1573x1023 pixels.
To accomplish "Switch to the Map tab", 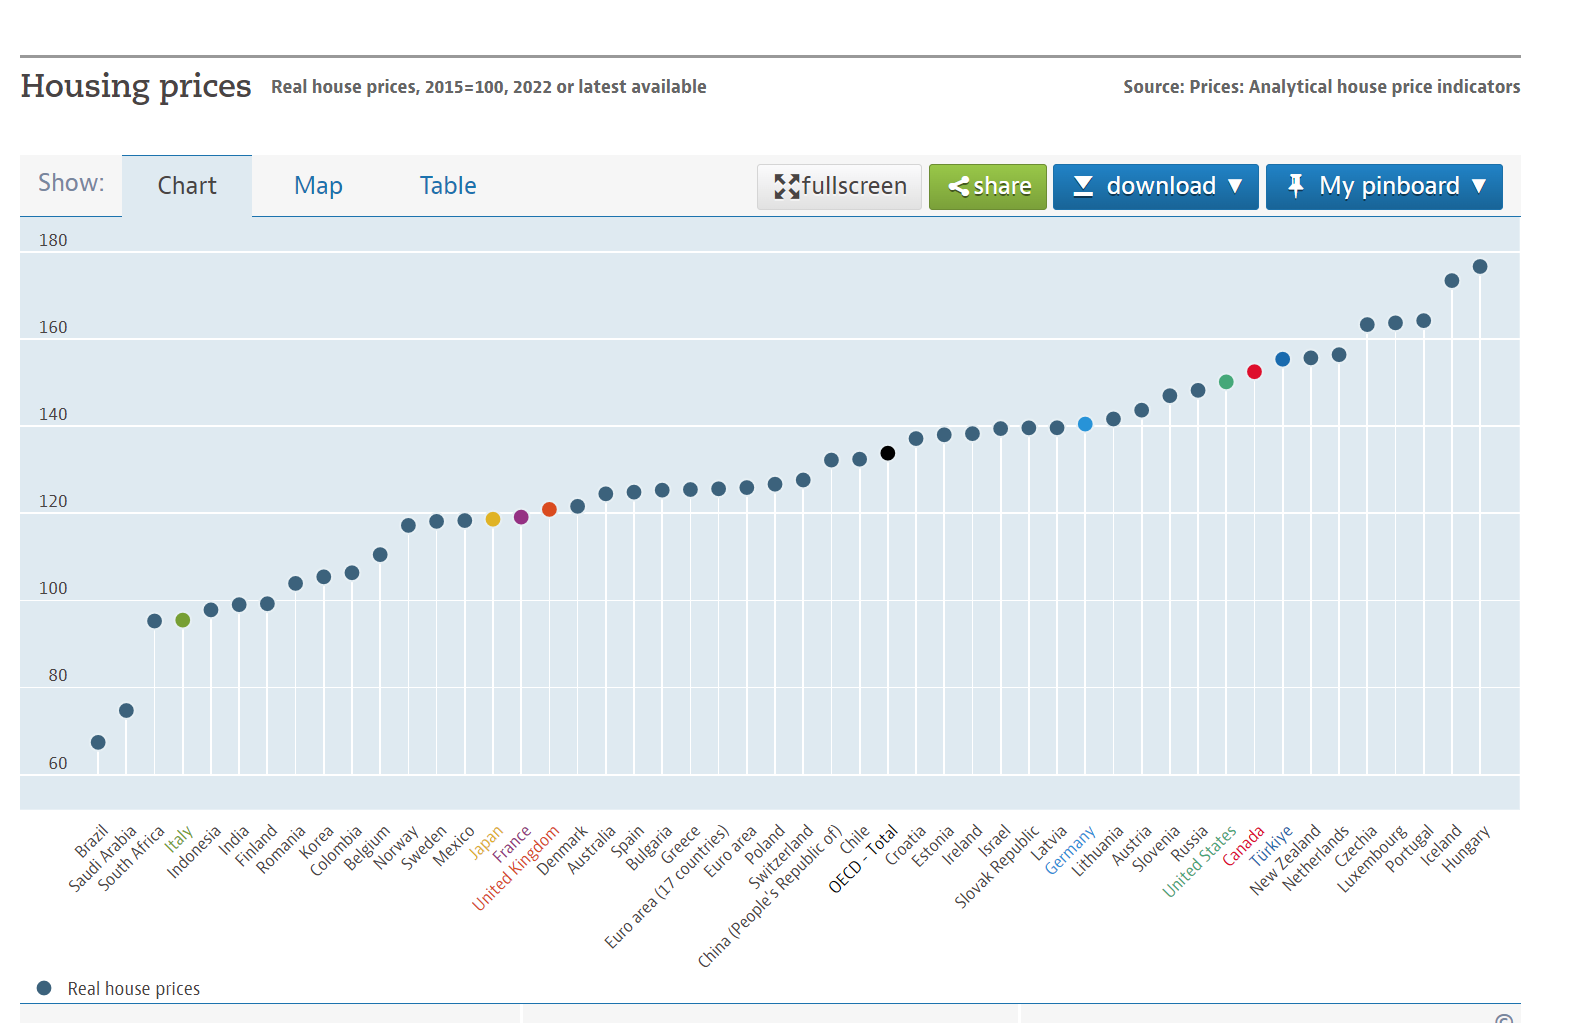I will click(318, 186).
